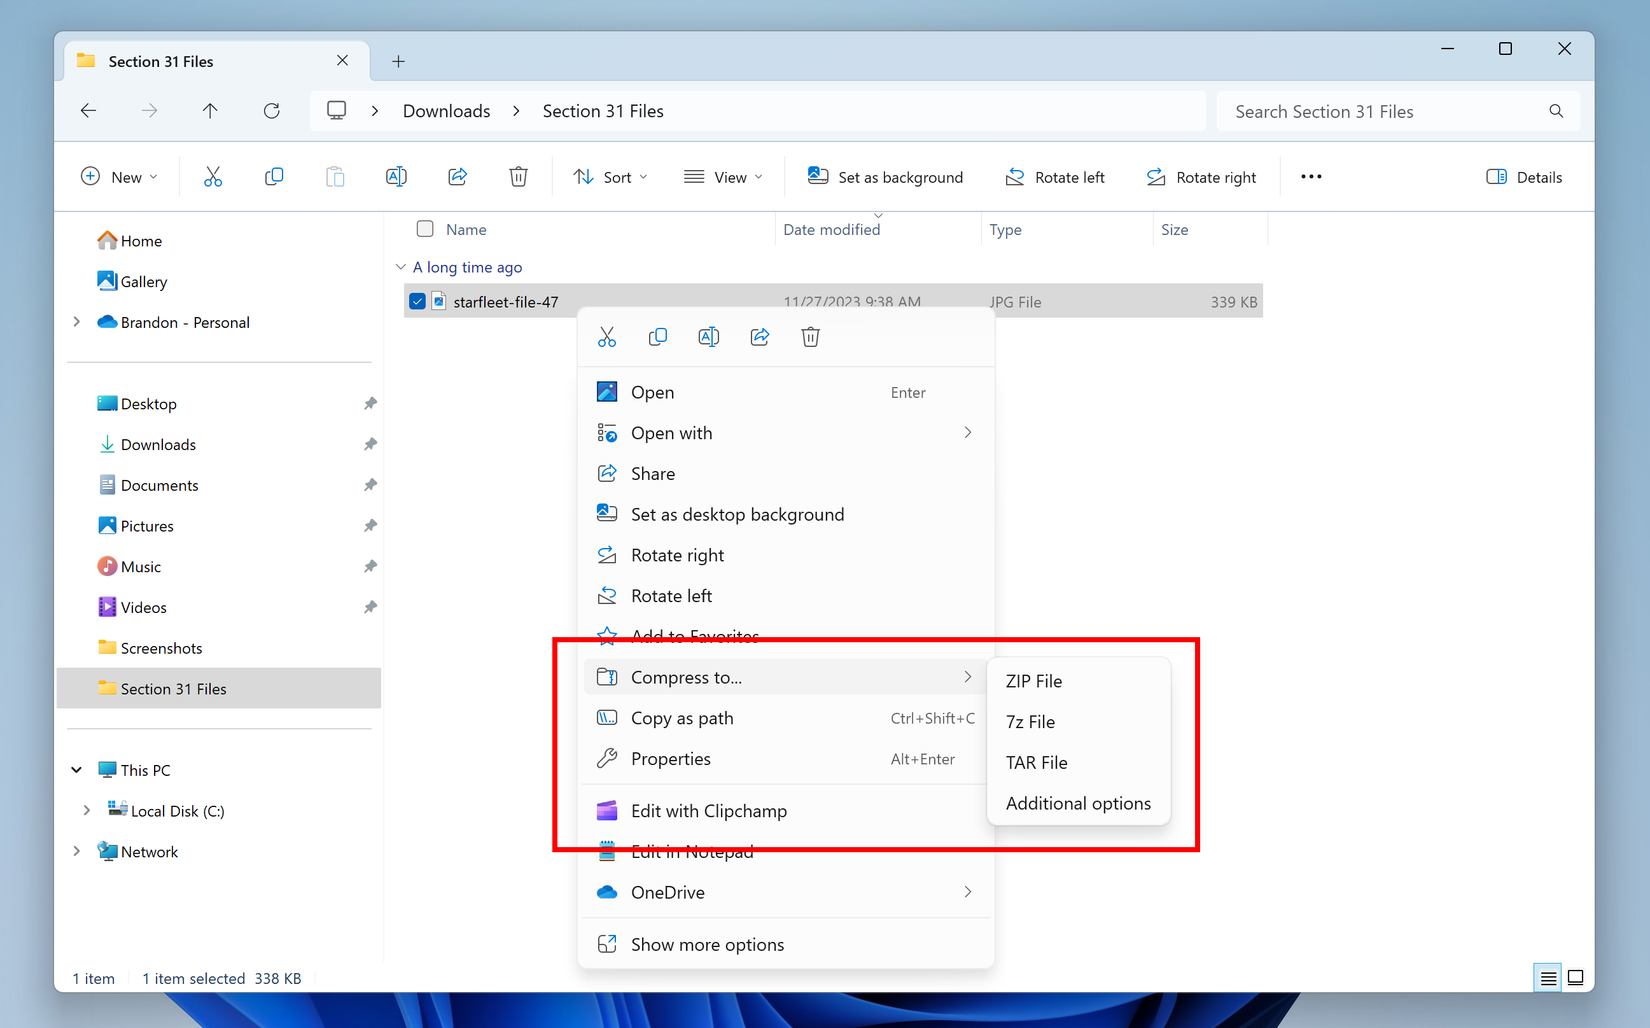Open the Details pane via its toolbar icon

1524,176
